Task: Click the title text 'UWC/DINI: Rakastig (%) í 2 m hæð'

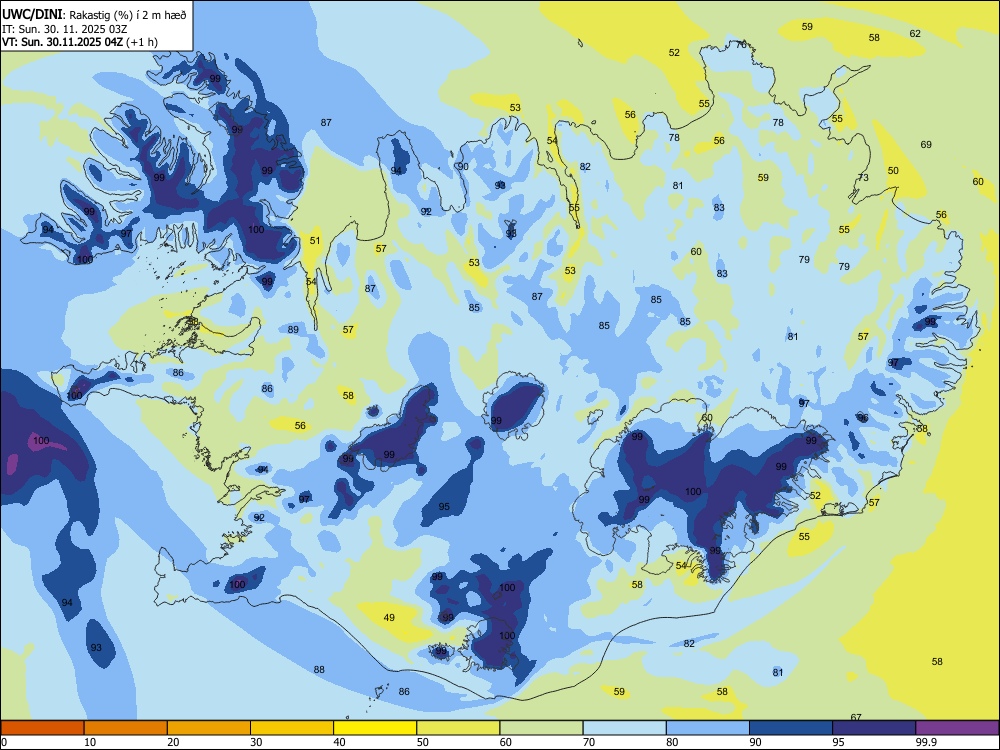Action: (x=94, y=15)
